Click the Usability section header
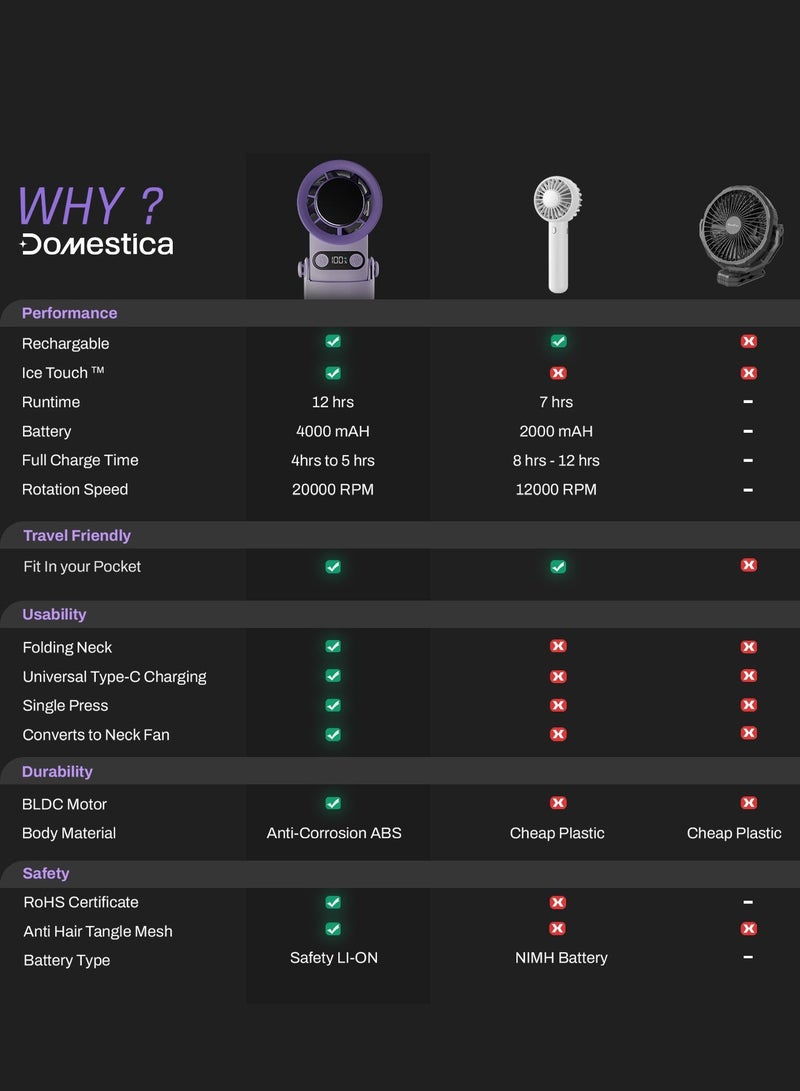Screen dimensions: 800x1091 click(x=54, y=614)
